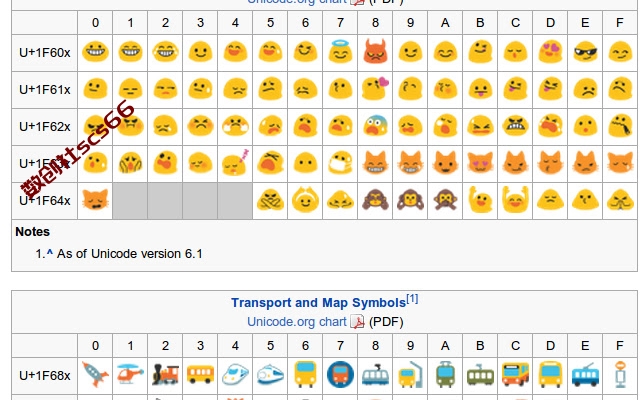Select the face screaming in fear emoji
Screen dimensions: 640x400
pos(375,125)
